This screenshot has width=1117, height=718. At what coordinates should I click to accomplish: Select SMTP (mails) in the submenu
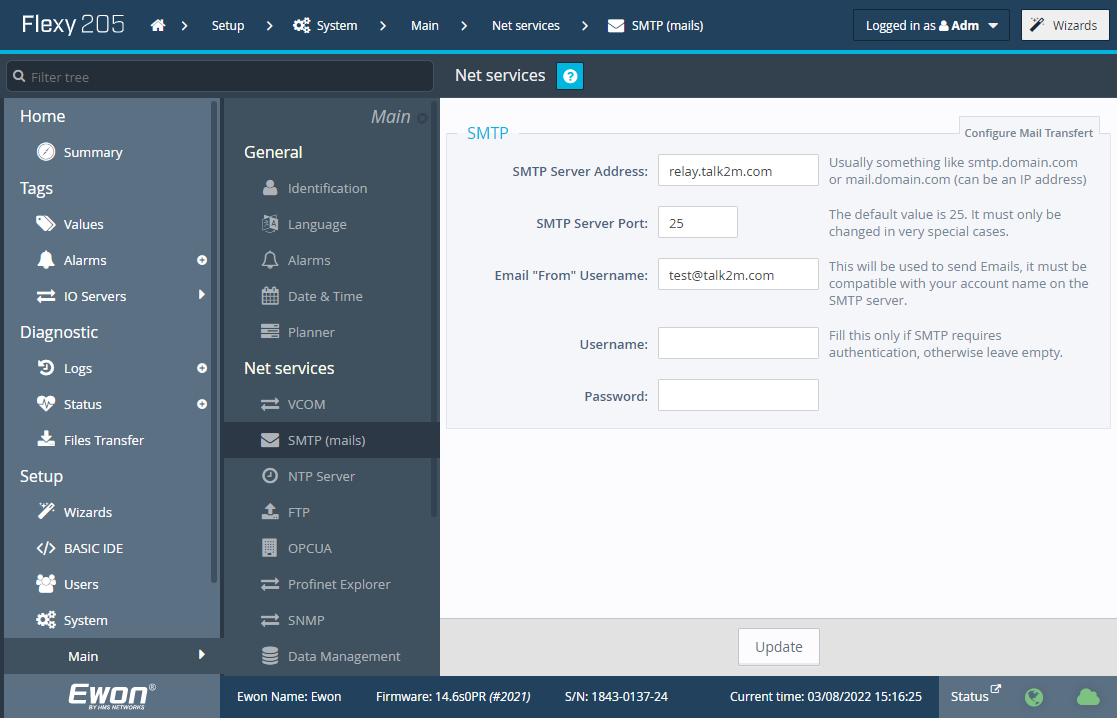[x=331, y=440]
